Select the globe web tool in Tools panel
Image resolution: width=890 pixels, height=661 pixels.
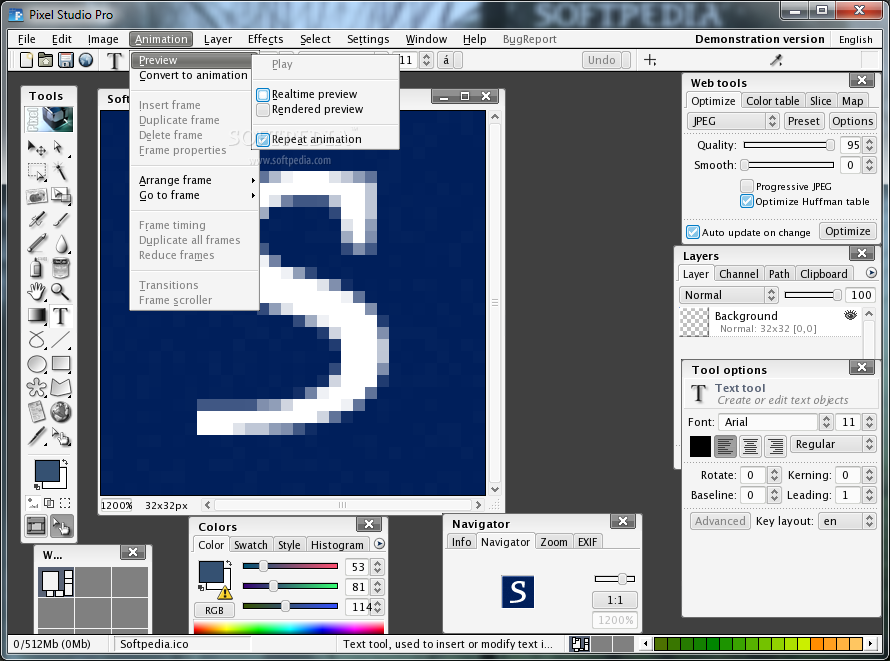(x=60, y=412)
